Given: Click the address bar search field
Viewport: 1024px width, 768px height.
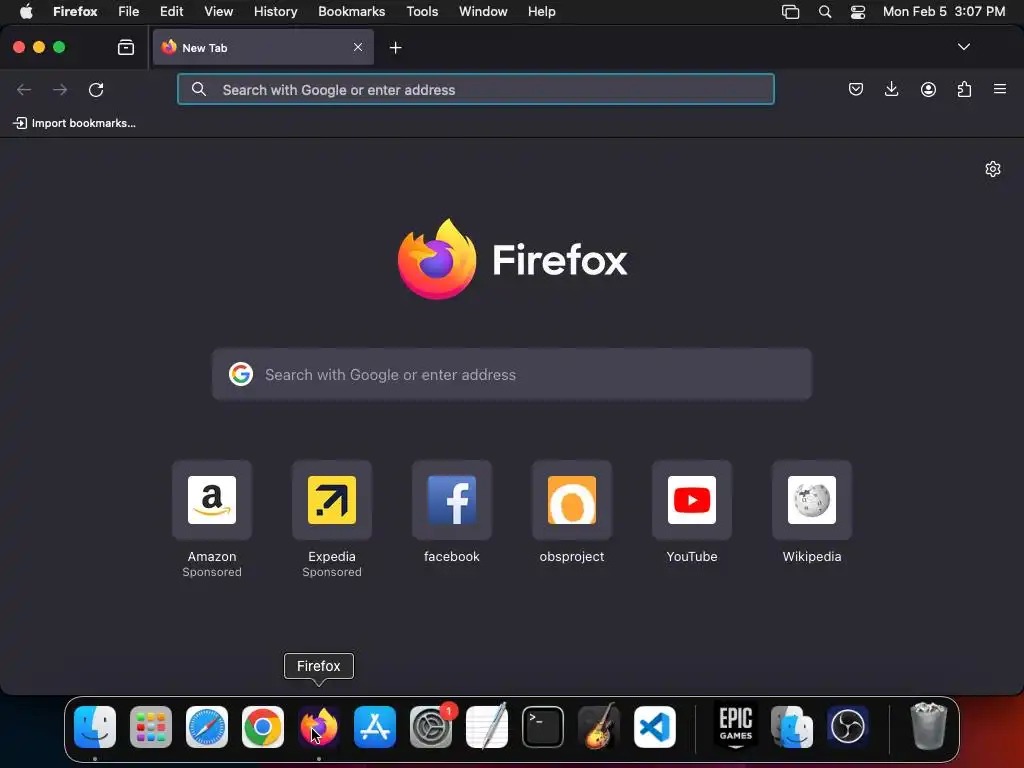Looking at the screenshot, I should tap(475, 89).
